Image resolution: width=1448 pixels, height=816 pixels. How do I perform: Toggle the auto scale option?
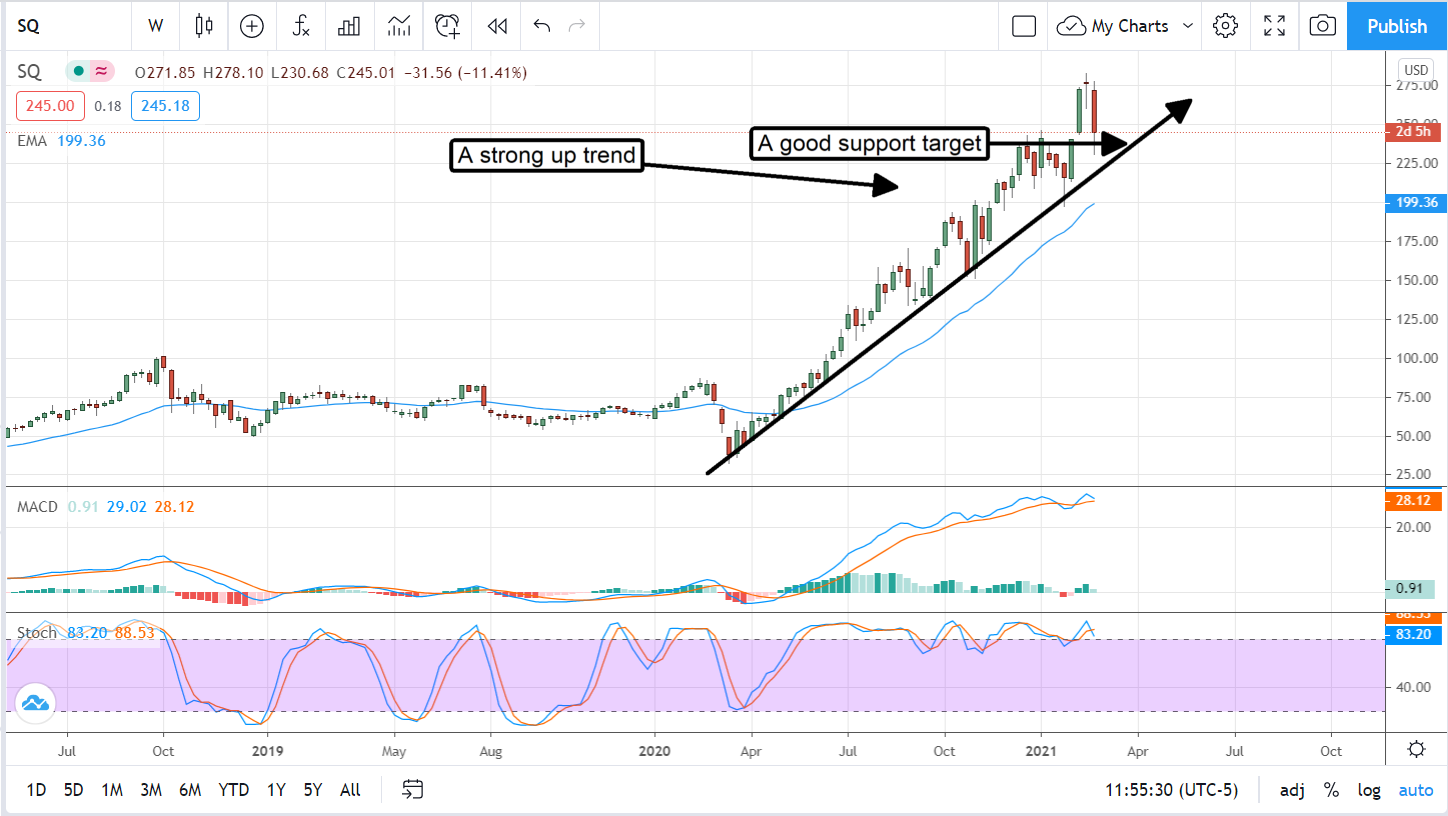pos(1415,790)
